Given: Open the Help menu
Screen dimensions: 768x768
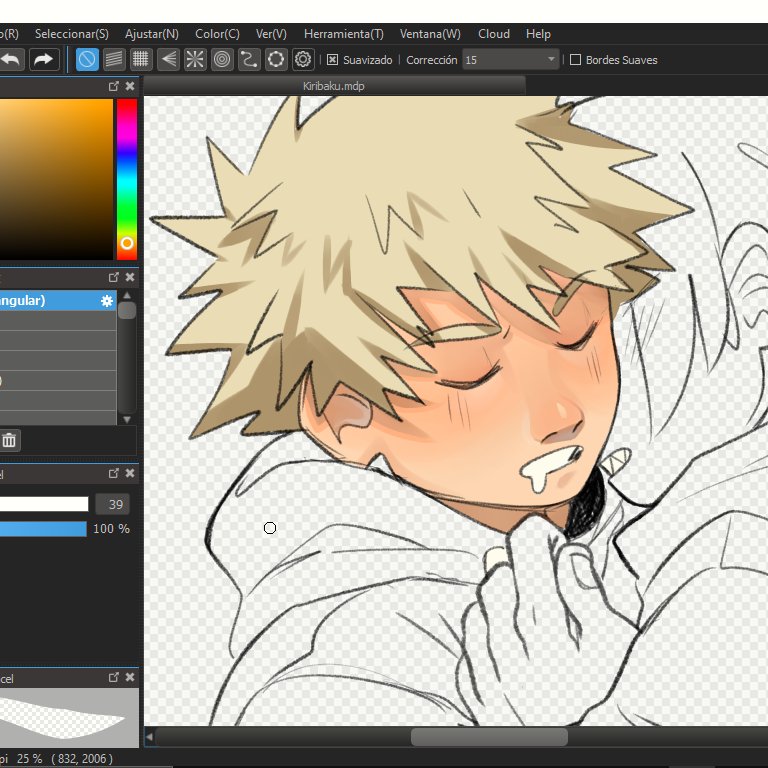Looking at the screenshot, I should click(538, 34).
